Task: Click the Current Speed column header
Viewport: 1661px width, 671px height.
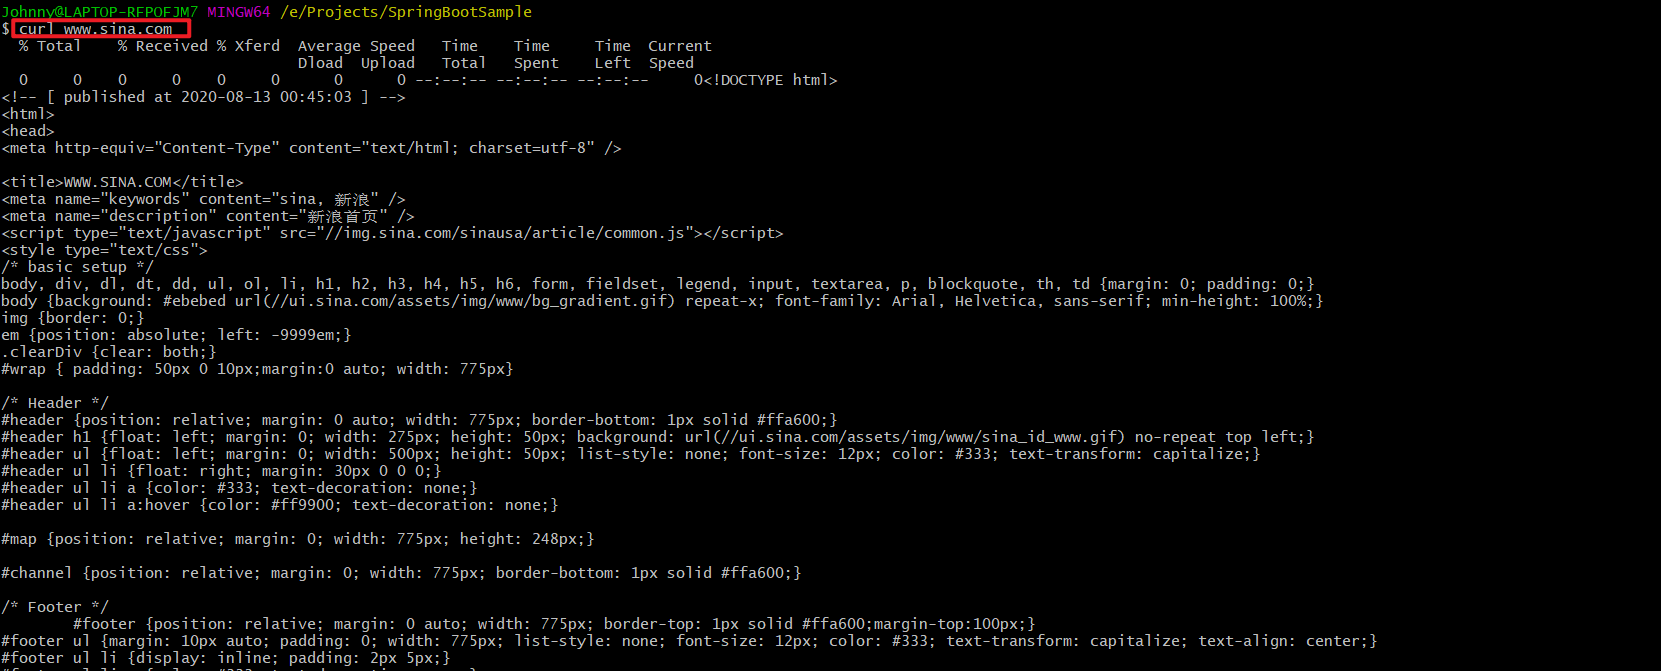Action: click(680, 54)
